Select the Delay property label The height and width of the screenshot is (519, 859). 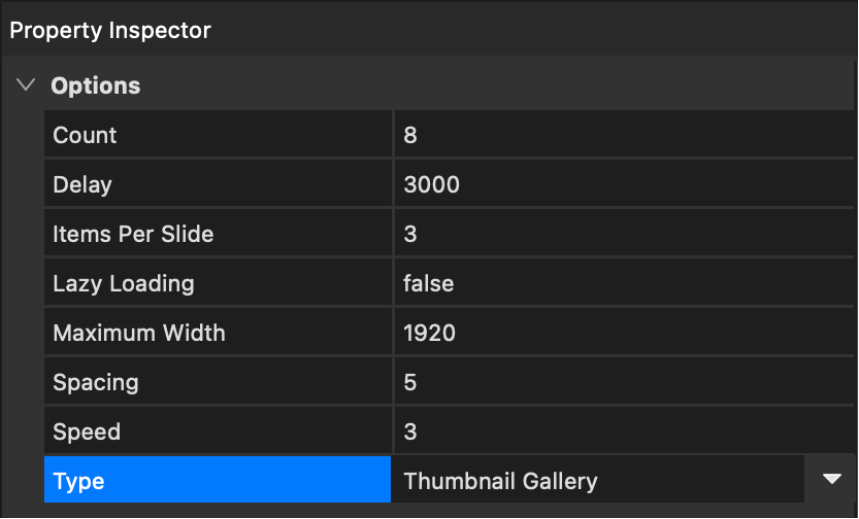point(82,185)
